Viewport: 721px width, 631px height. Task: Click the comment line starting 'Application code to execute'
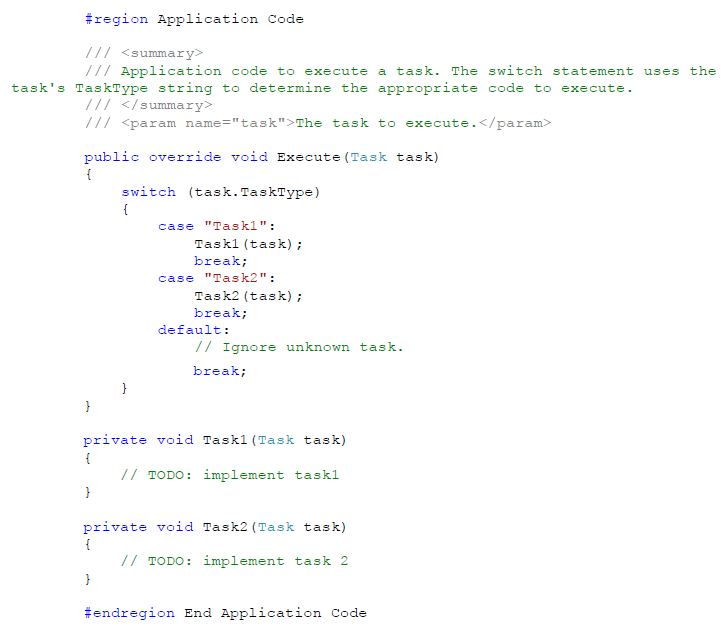click(401, 71)
